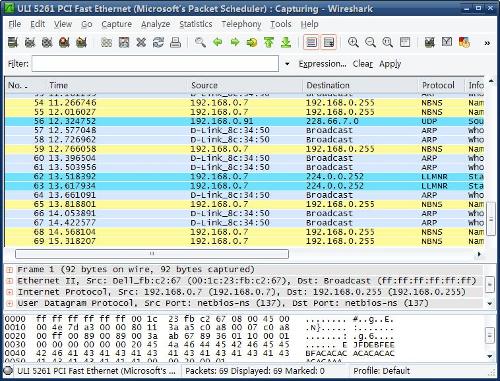Edit coloring rules toolbar icon
This screenshot has width=500, height=381.
(464, 42)
